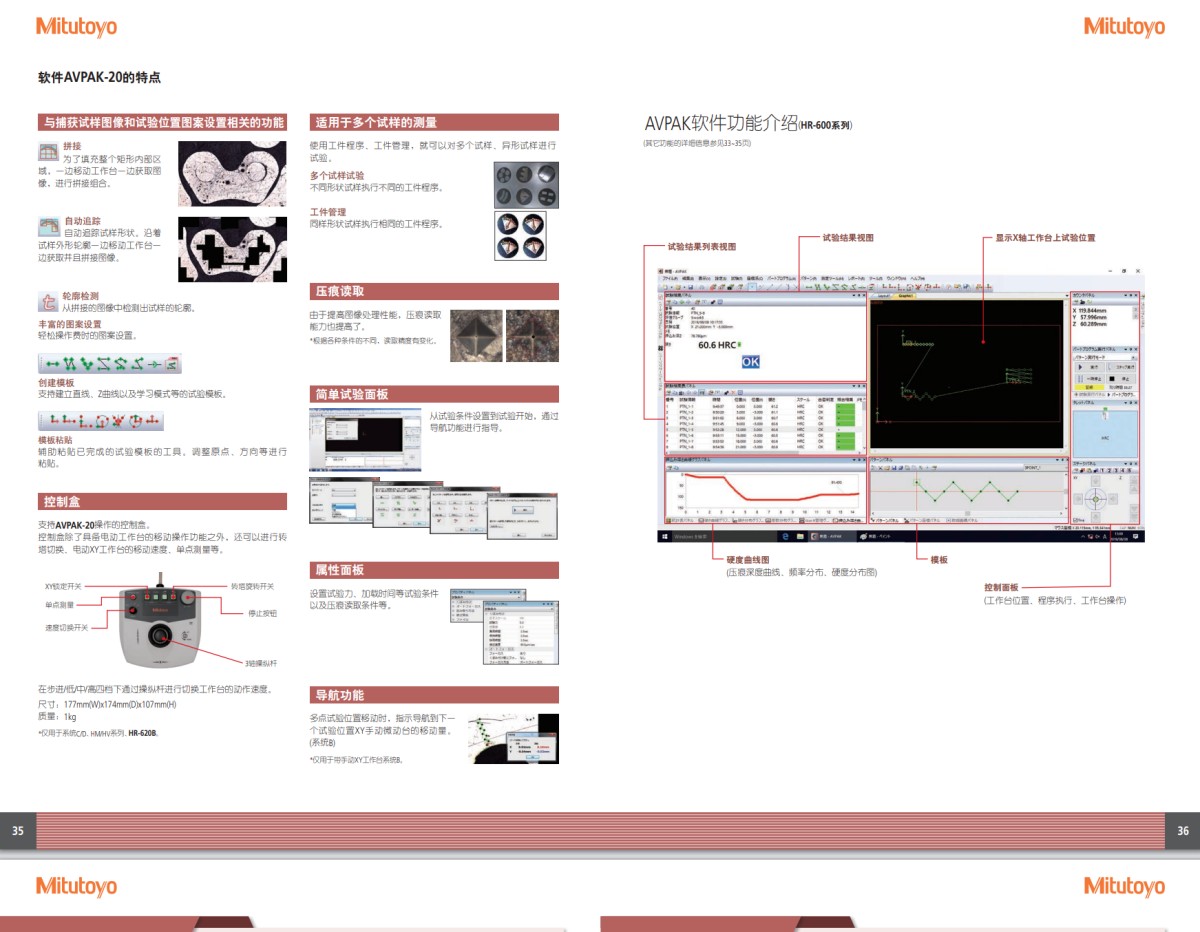
Task: Click the 简单试验面板 section header
Action: coord(434,394)
